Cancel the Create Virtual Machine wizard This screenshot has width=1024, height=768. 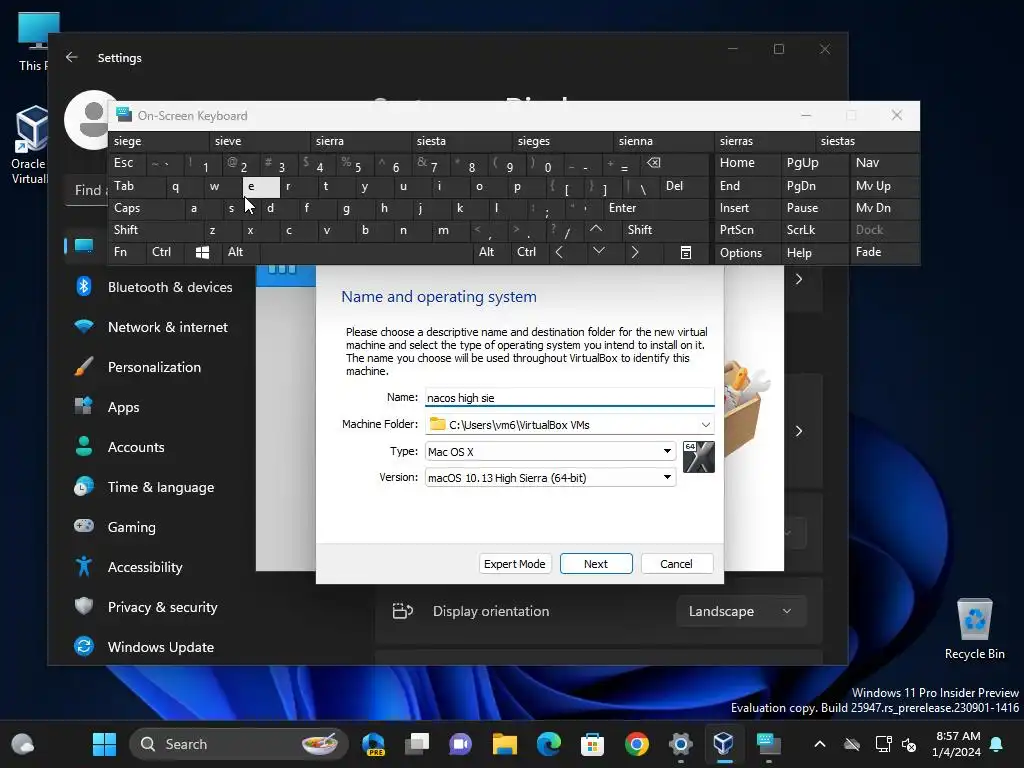677,564
